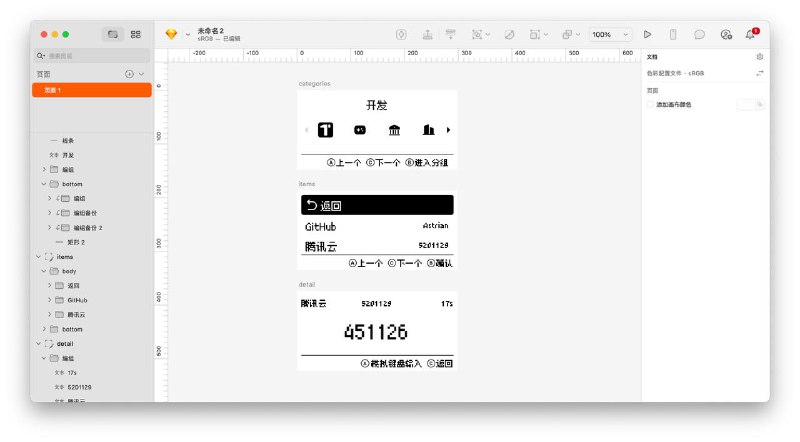Collapse the pages list chevron
The image size is (800, 442).
[x=141, y=74]
